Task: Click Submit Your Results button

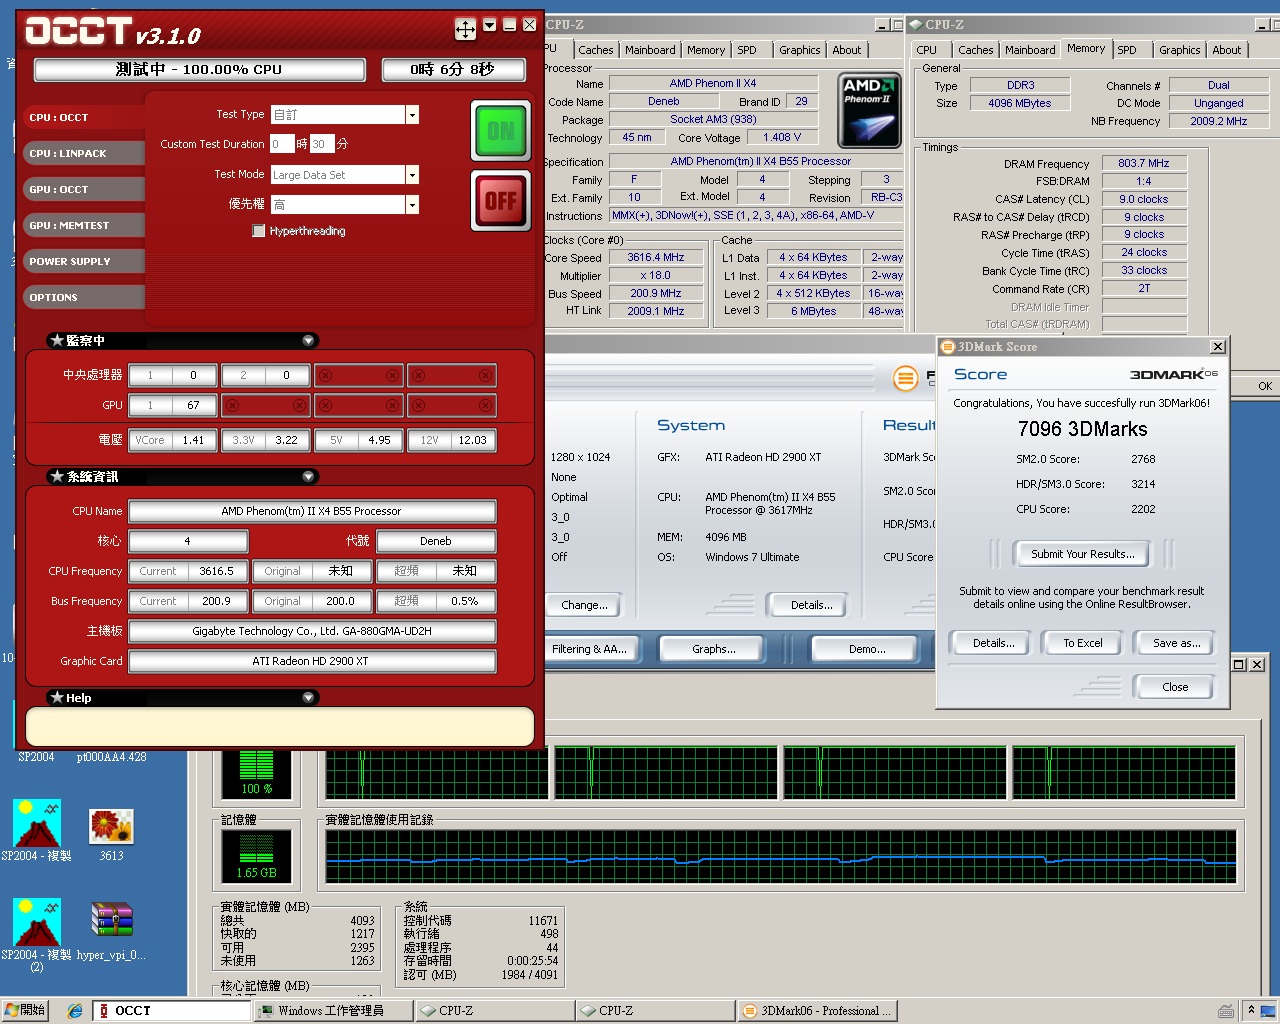Action: [x=1083, y=554]
